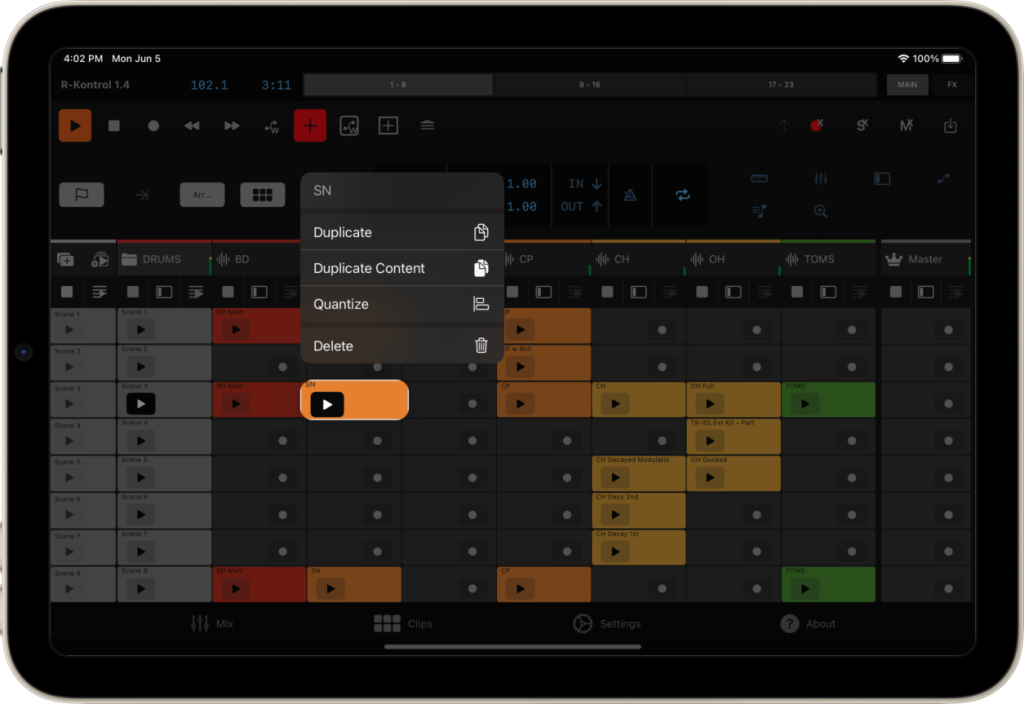Switch to the FX button
1024x704 pixels.
tap(951, 85)
